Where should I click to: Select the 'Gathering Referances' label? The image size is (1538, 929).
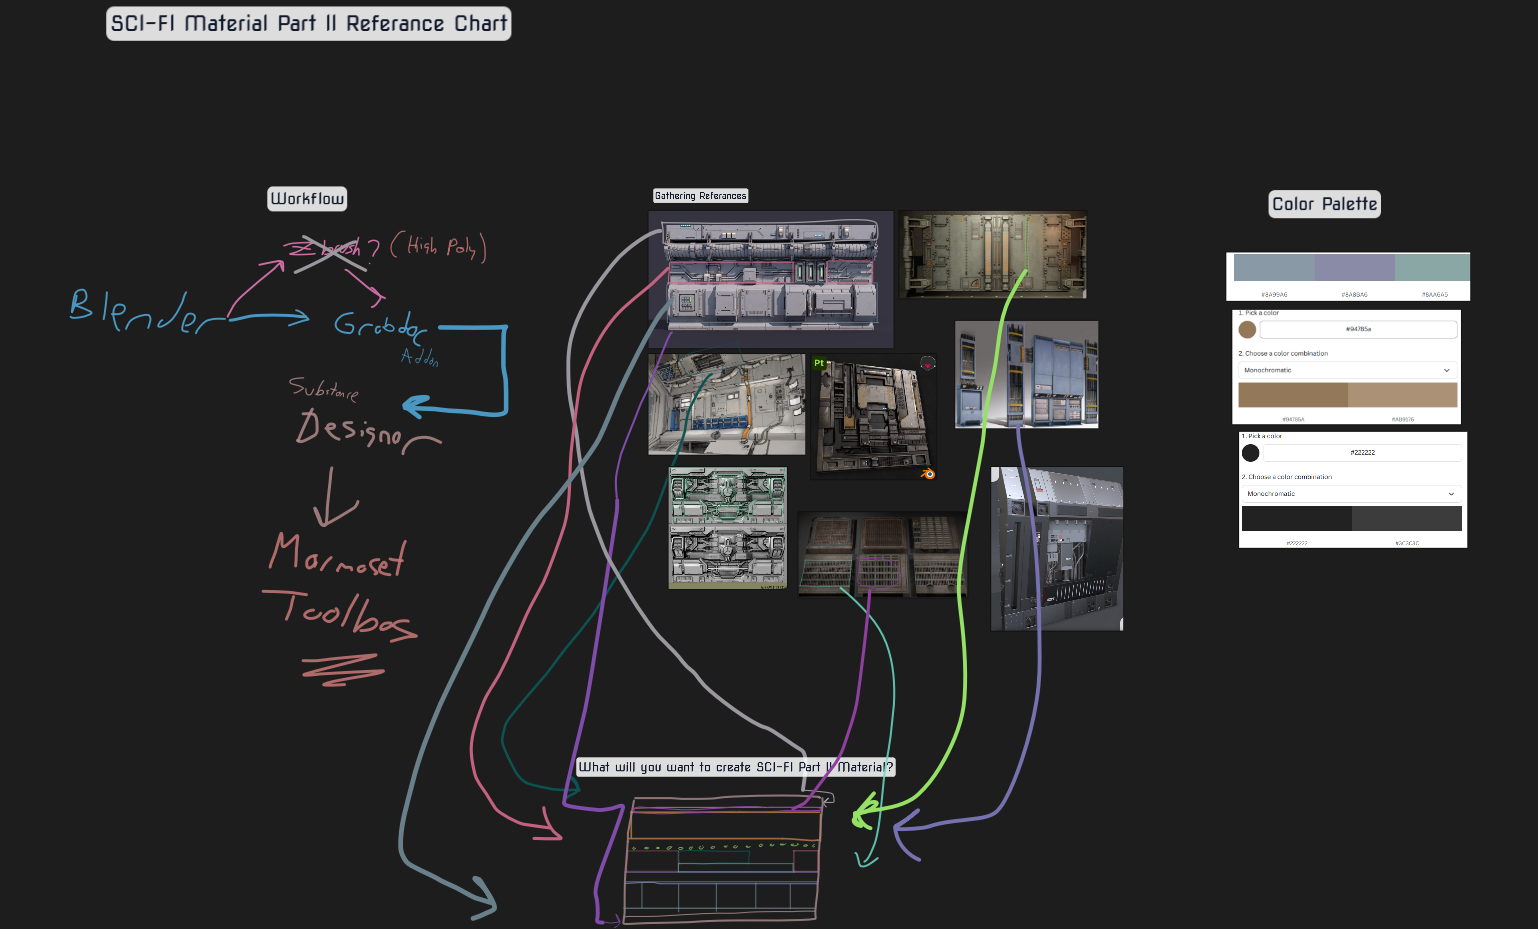pos(700,196)
